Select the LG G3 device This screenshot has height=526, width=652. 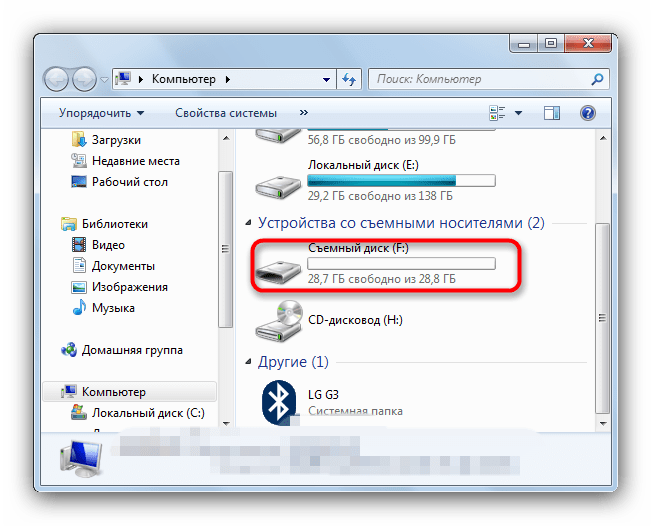click(323, 395)
